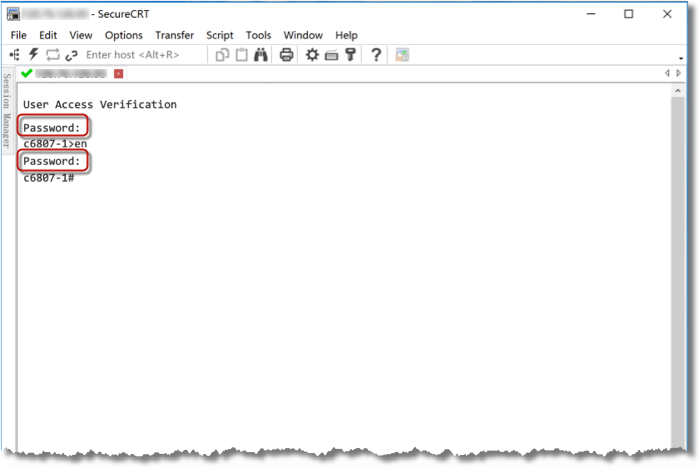The image size is (700, 469).
Task: Minimize the SecureCRT window
Action: coord(591,14)
